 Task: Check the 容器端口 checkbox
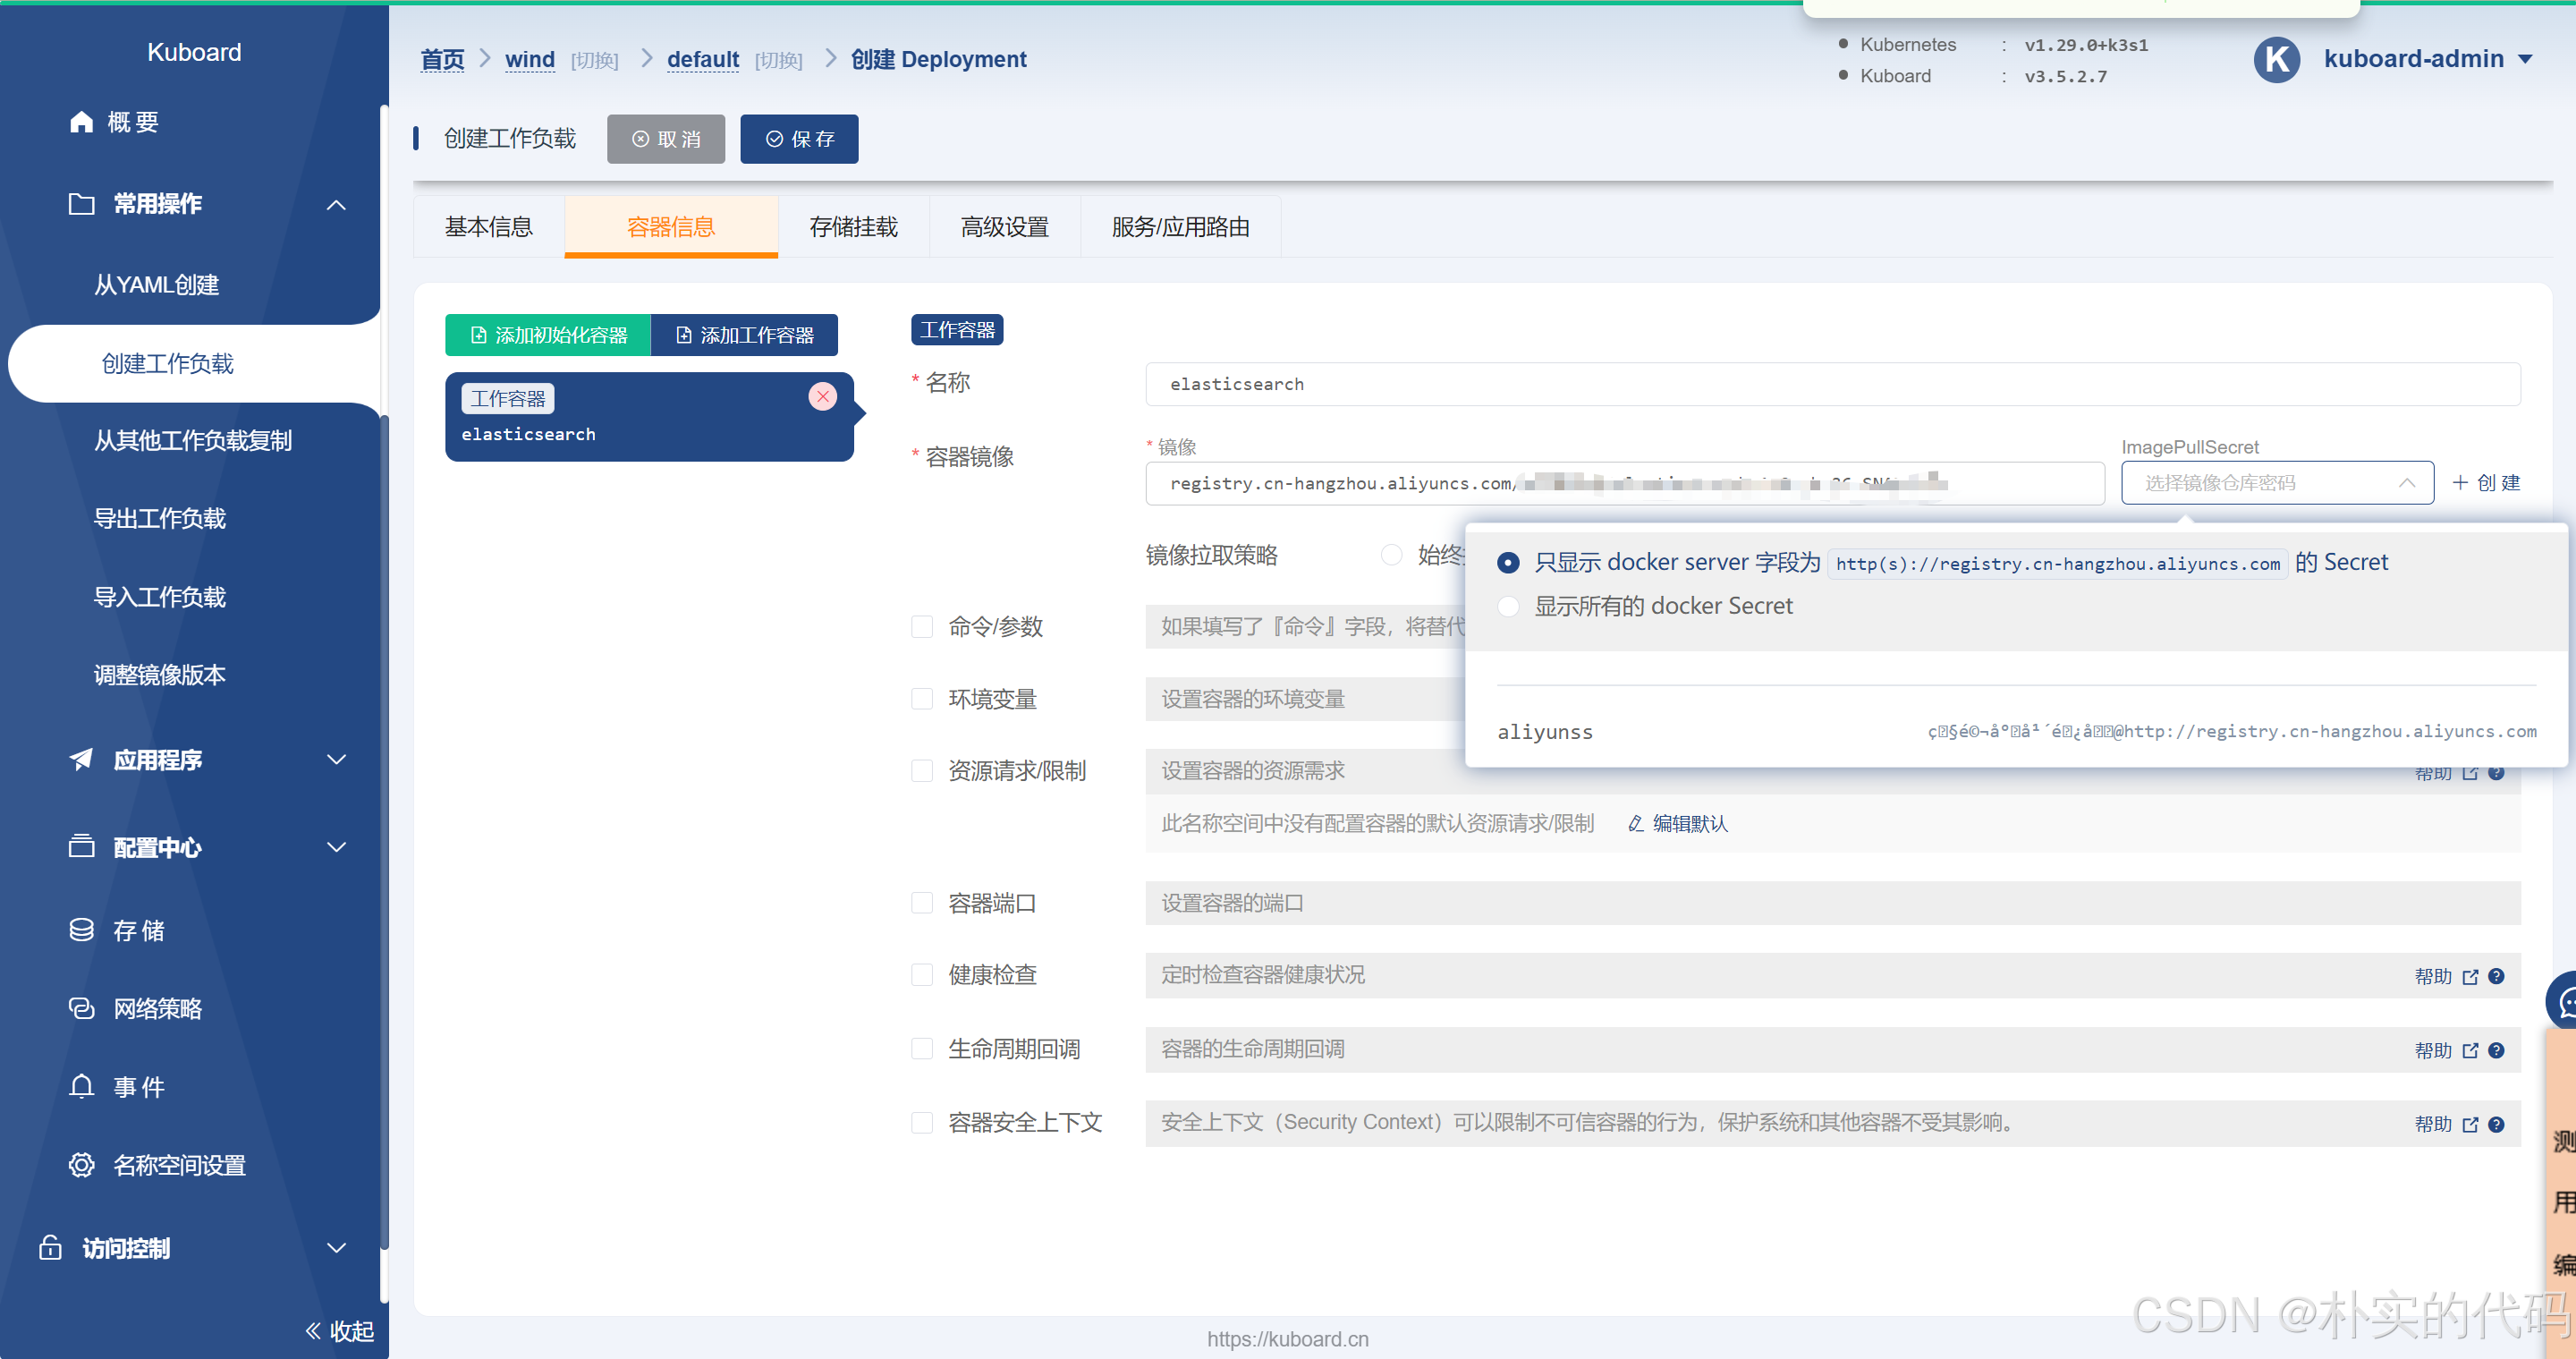point(922,903)
